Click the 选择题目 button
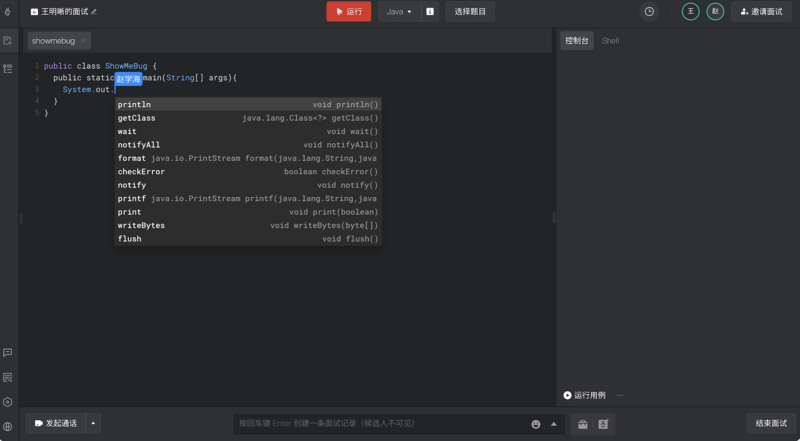The height and width of the screenshot is (441, 800). [469, 12]
